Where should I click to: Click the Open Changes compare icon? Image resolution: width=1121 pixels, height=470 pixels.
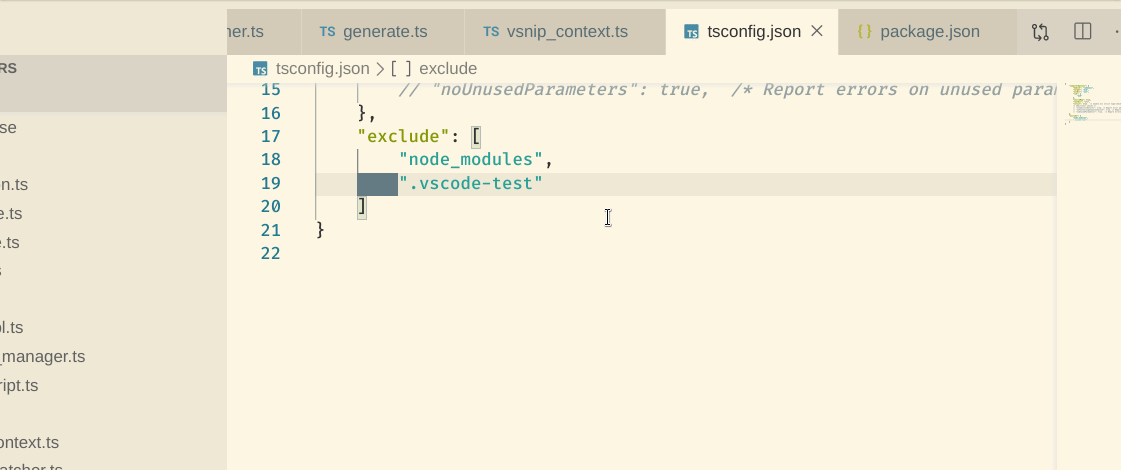[x=1041, y=32]
